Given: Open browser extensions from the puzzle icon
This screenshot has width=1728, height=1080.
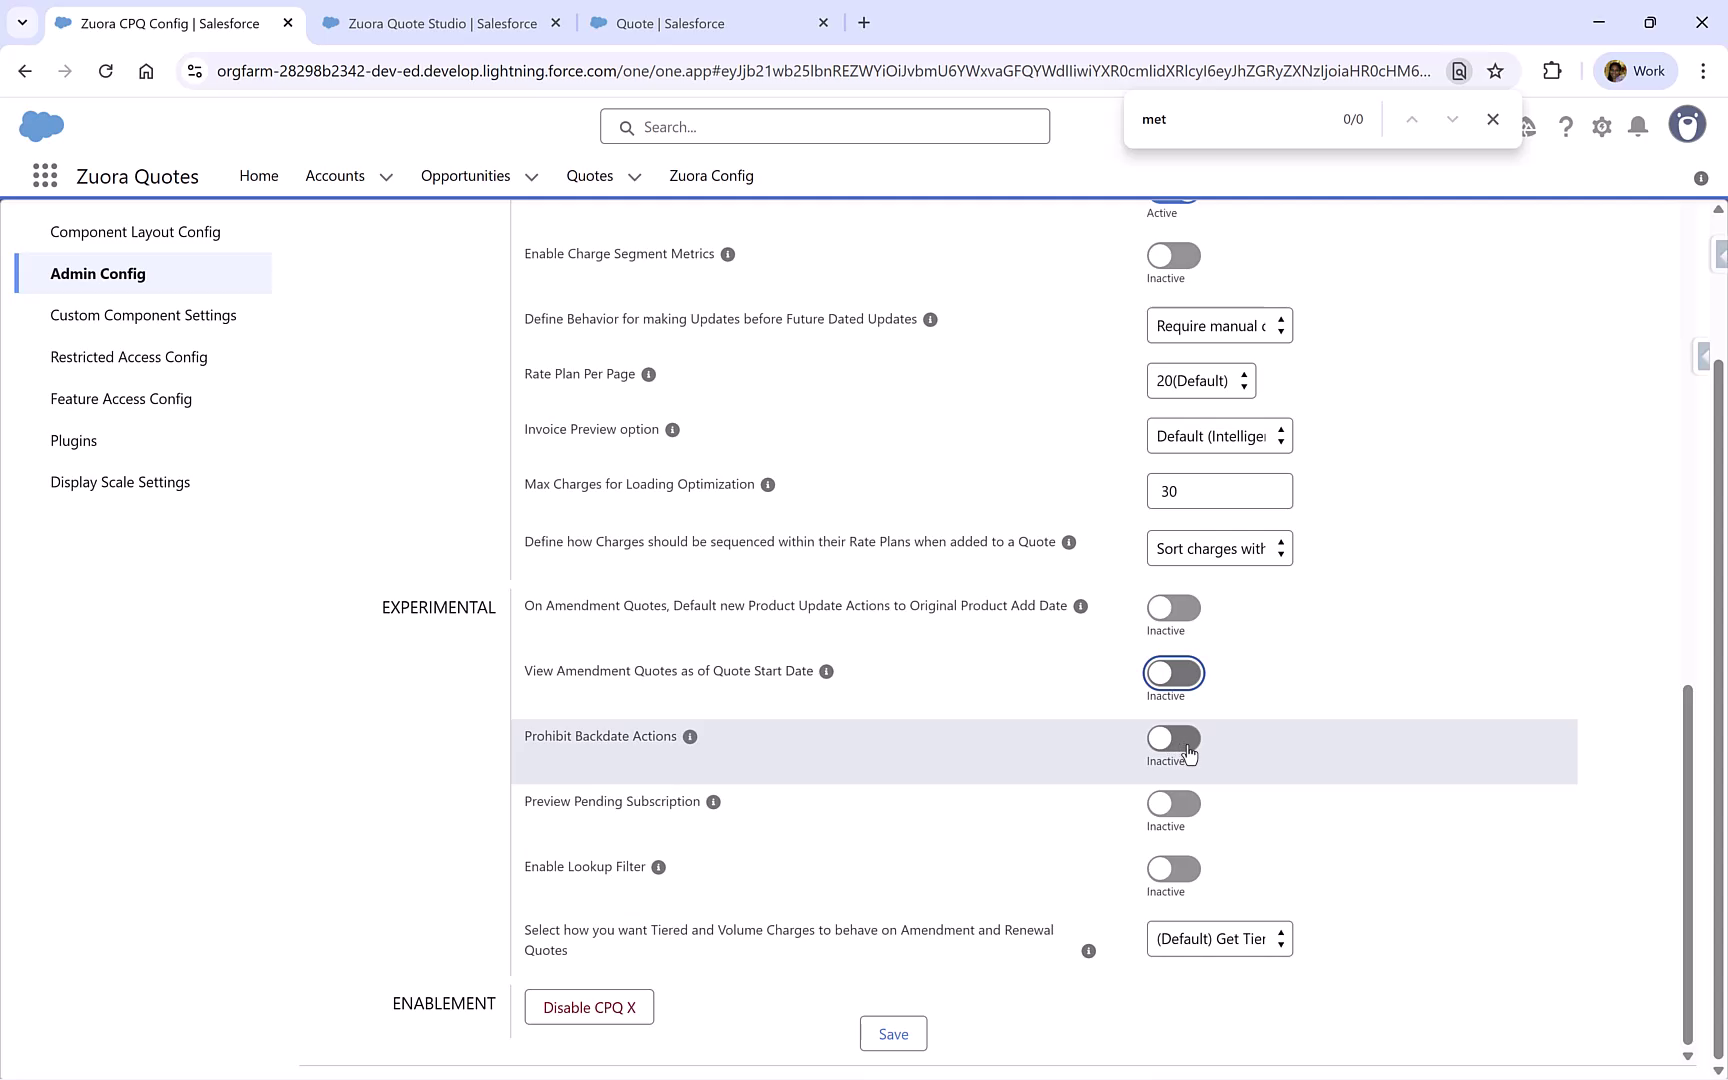Looking at the screenshot, I should pyautogui.click(x=1553, y=71).
